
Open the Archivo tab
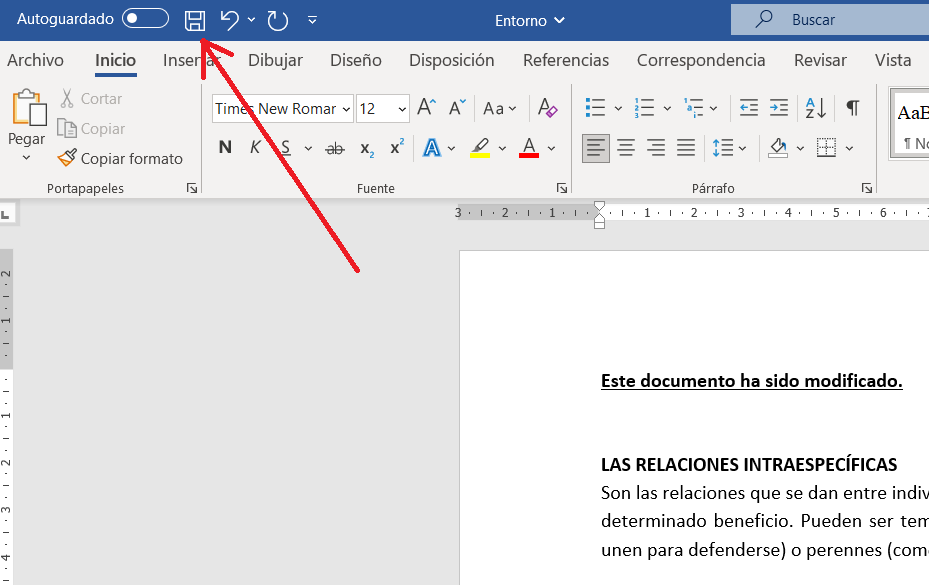coord(35,60)
